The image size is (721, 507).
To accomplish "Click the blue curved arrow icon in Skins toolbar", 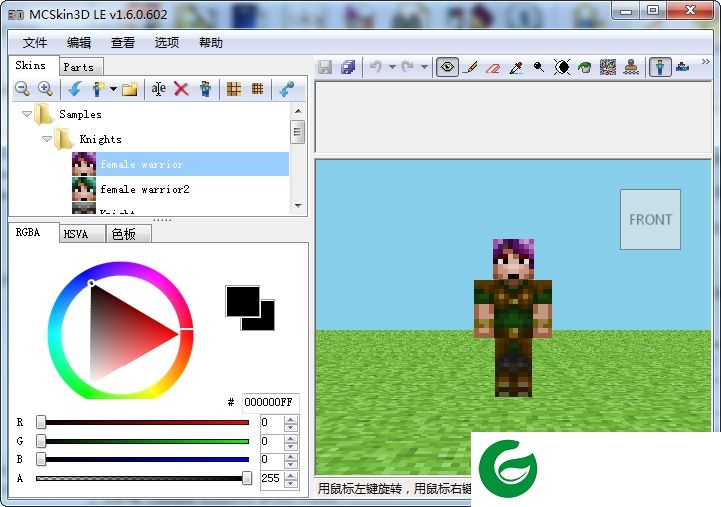I will (74, 88).
